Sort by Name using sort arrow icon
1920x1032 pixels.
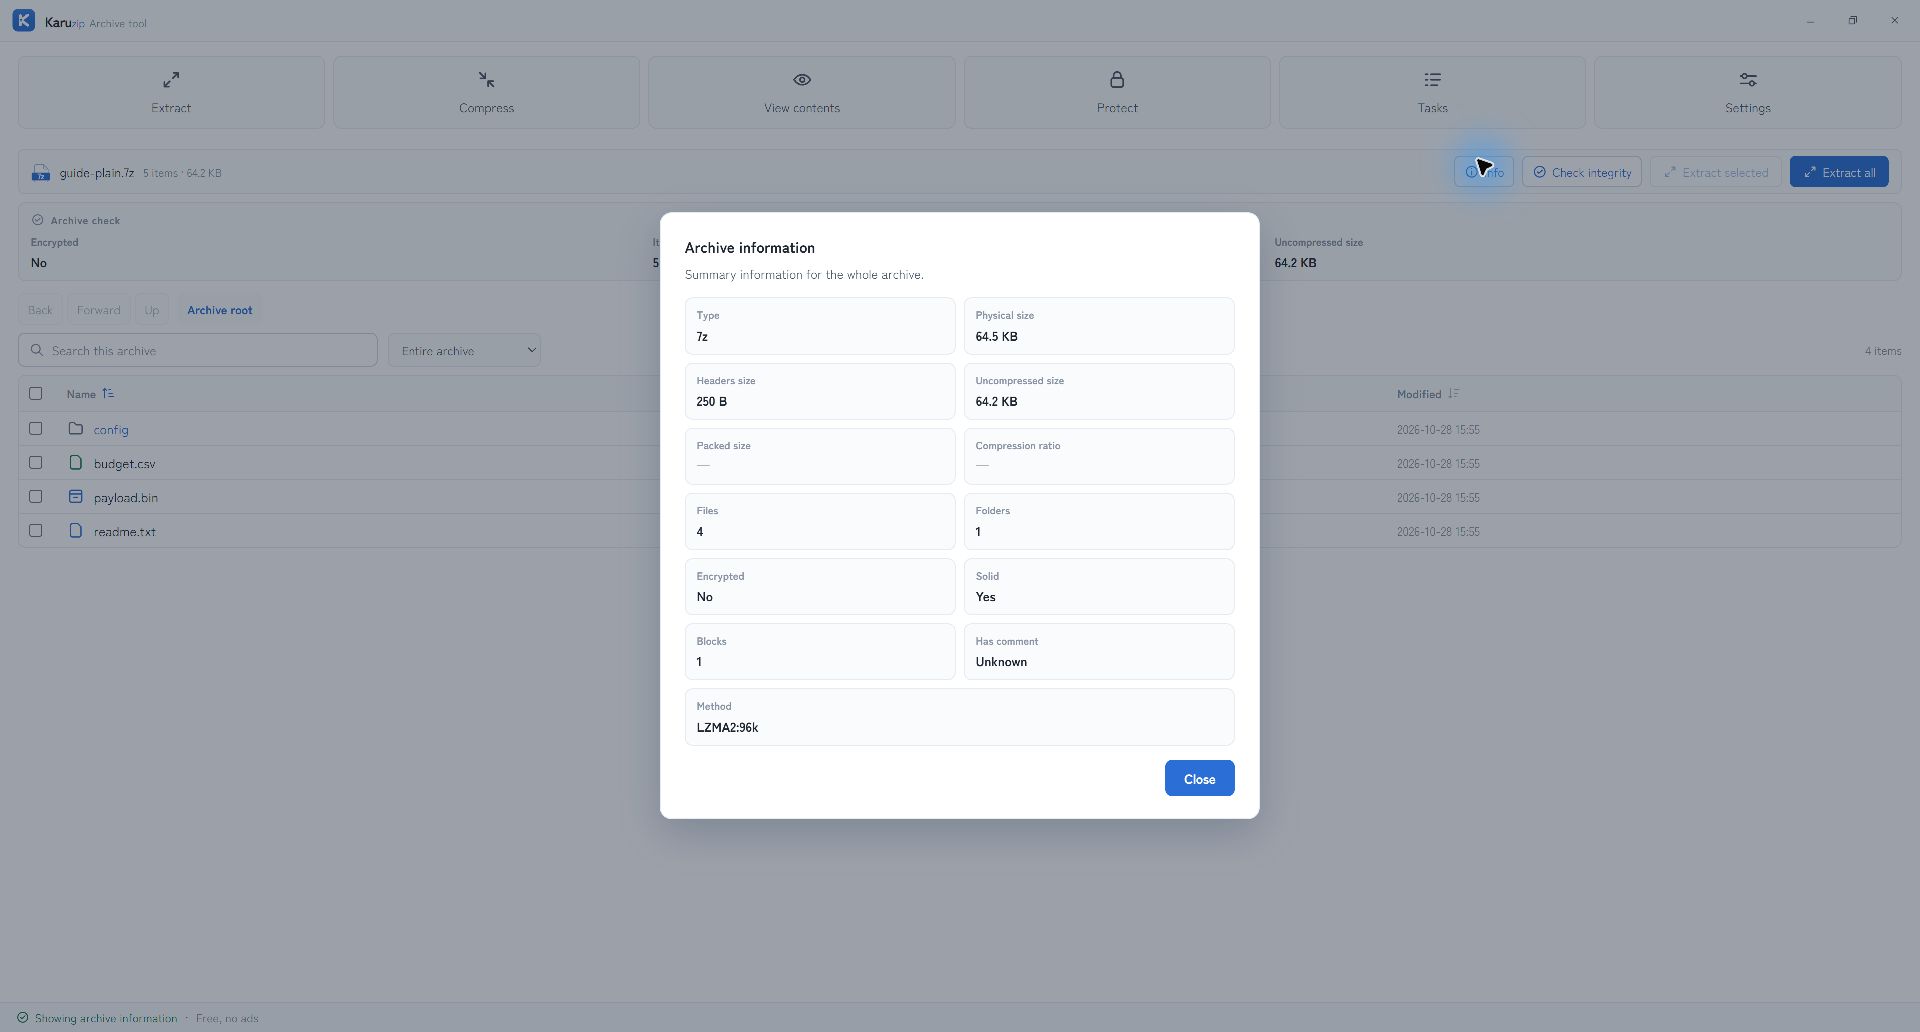tap(108, 394)
